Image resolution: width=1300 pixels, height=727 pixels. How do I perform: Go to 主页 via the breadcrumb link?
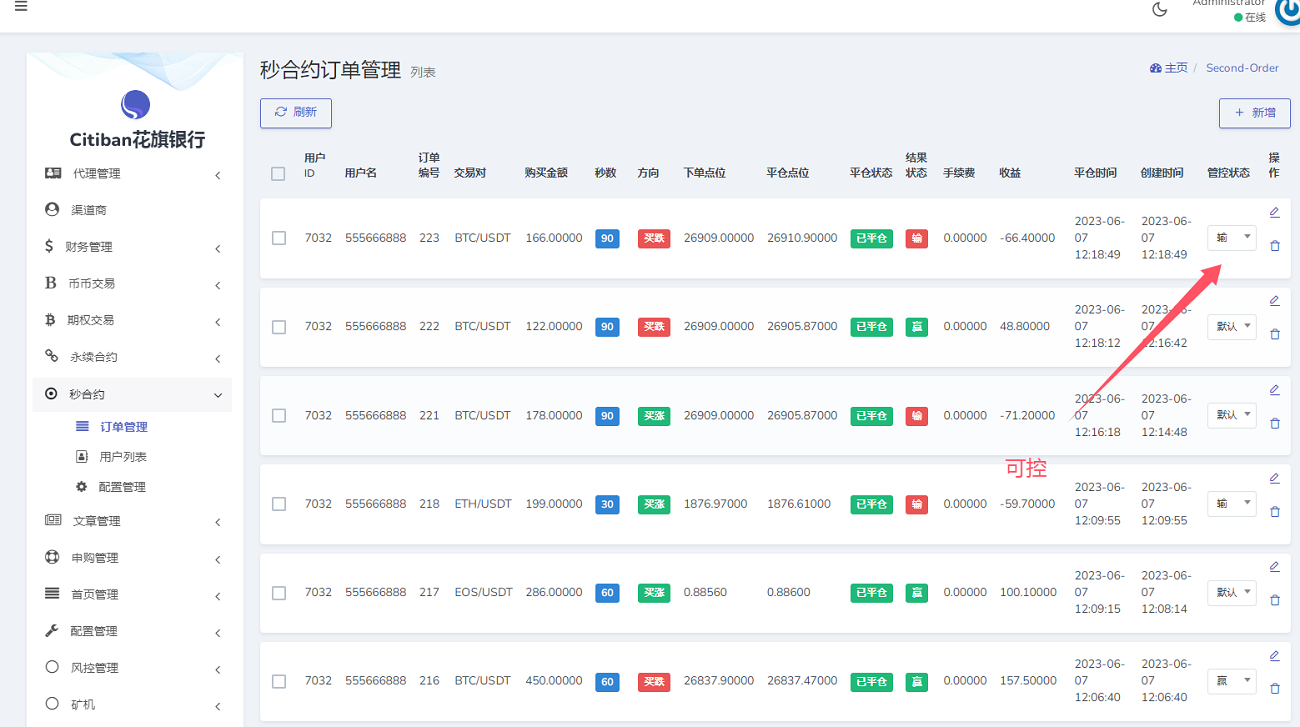(1169, 68)
